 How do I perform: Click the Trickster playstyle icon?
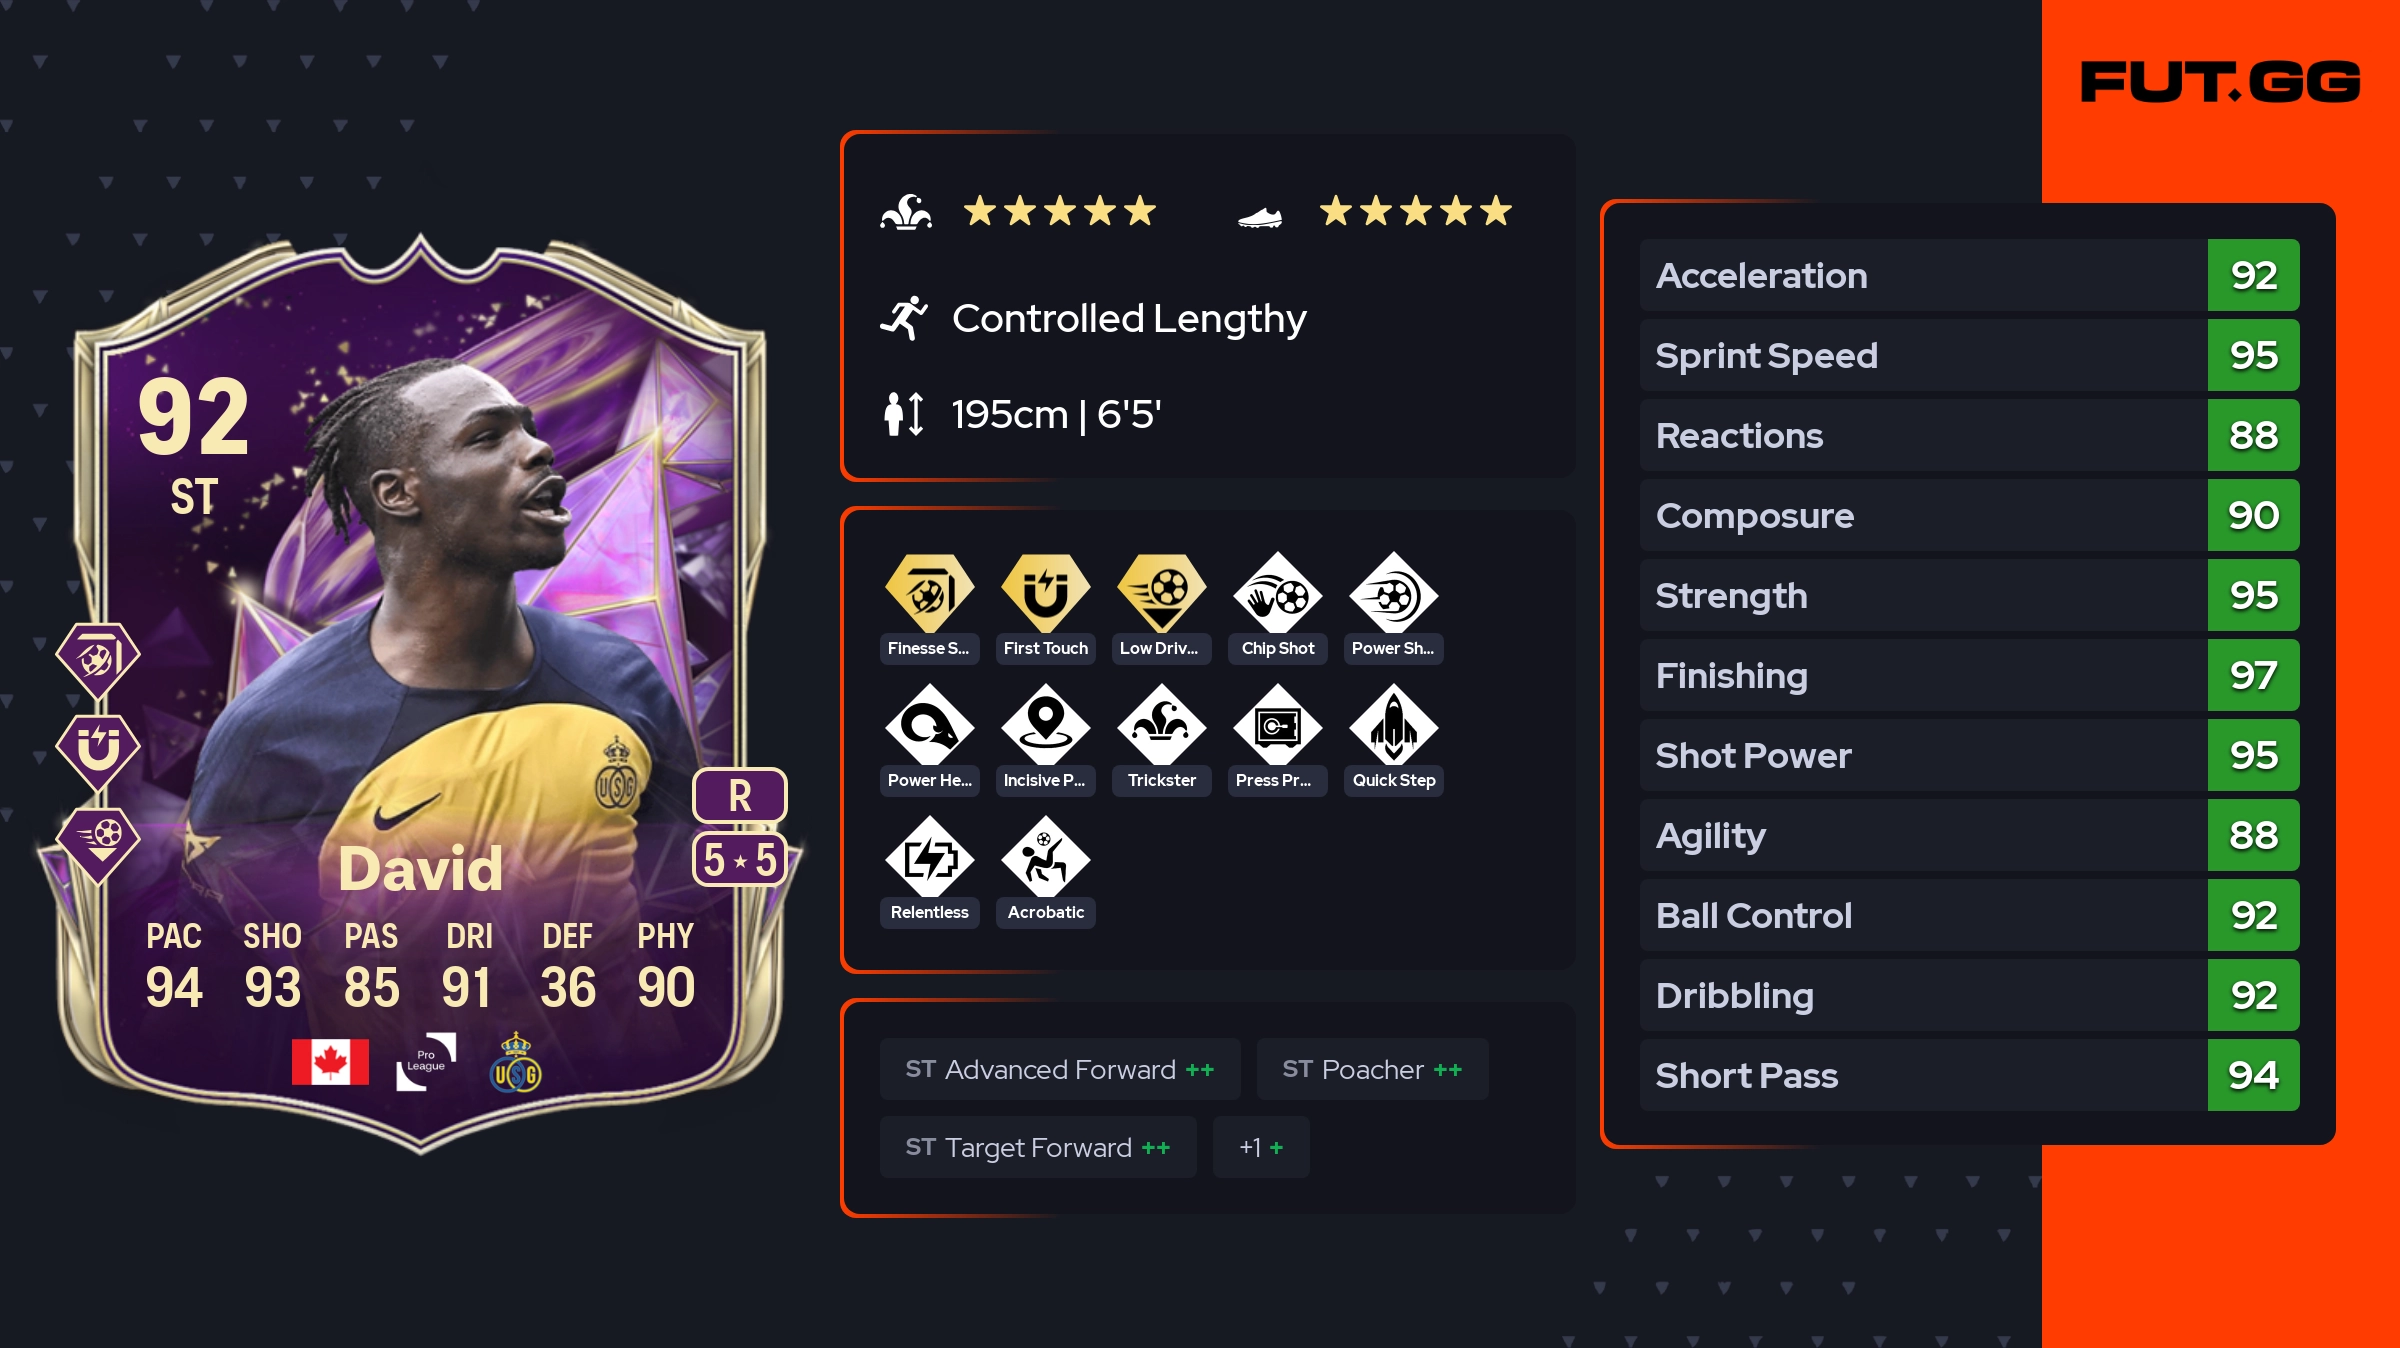(x=1161, y=725)
